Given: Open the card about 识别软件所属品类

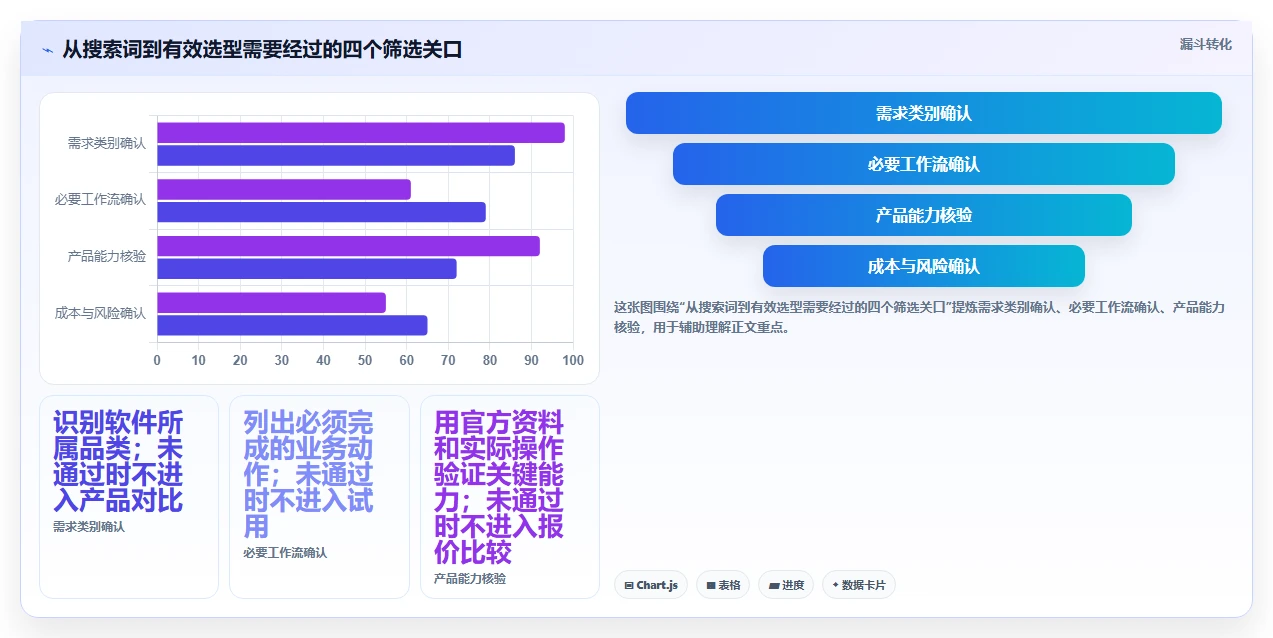Looking at the screenshot, I should pos(129,497).
